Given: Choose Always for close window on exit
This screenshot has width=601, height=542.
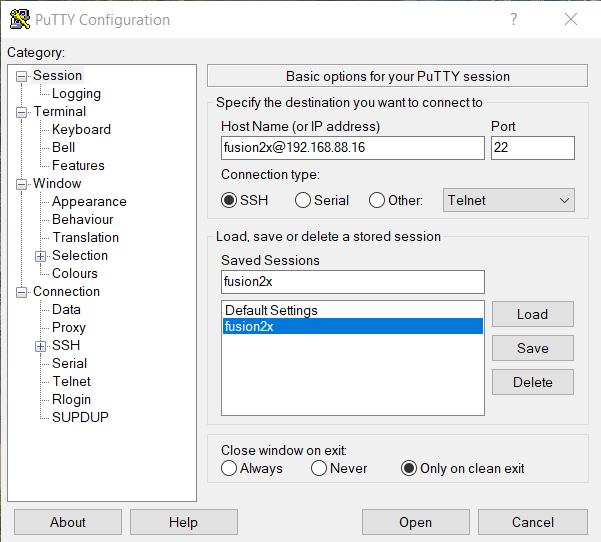Looking at the screenshot, I should tap(229, 468).
